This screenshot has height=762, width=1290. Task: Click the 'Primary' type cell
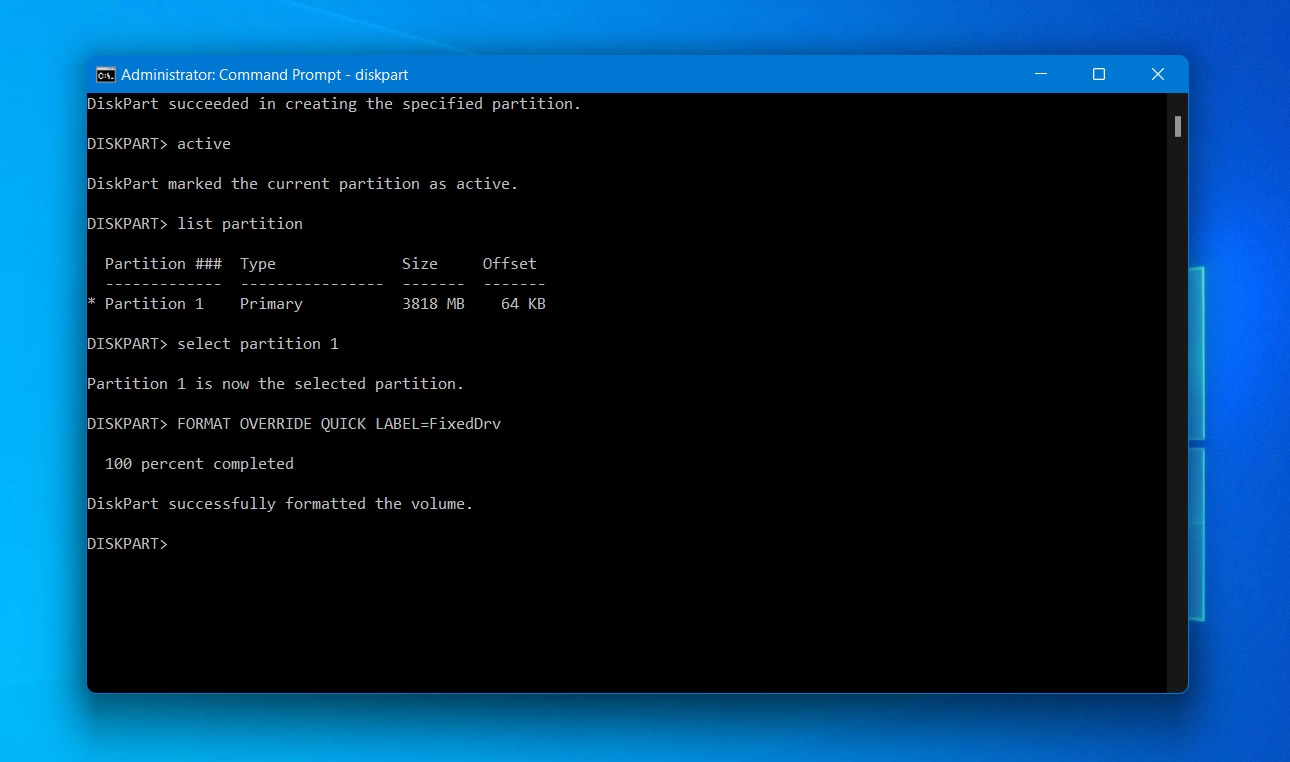tap(271, 304)
